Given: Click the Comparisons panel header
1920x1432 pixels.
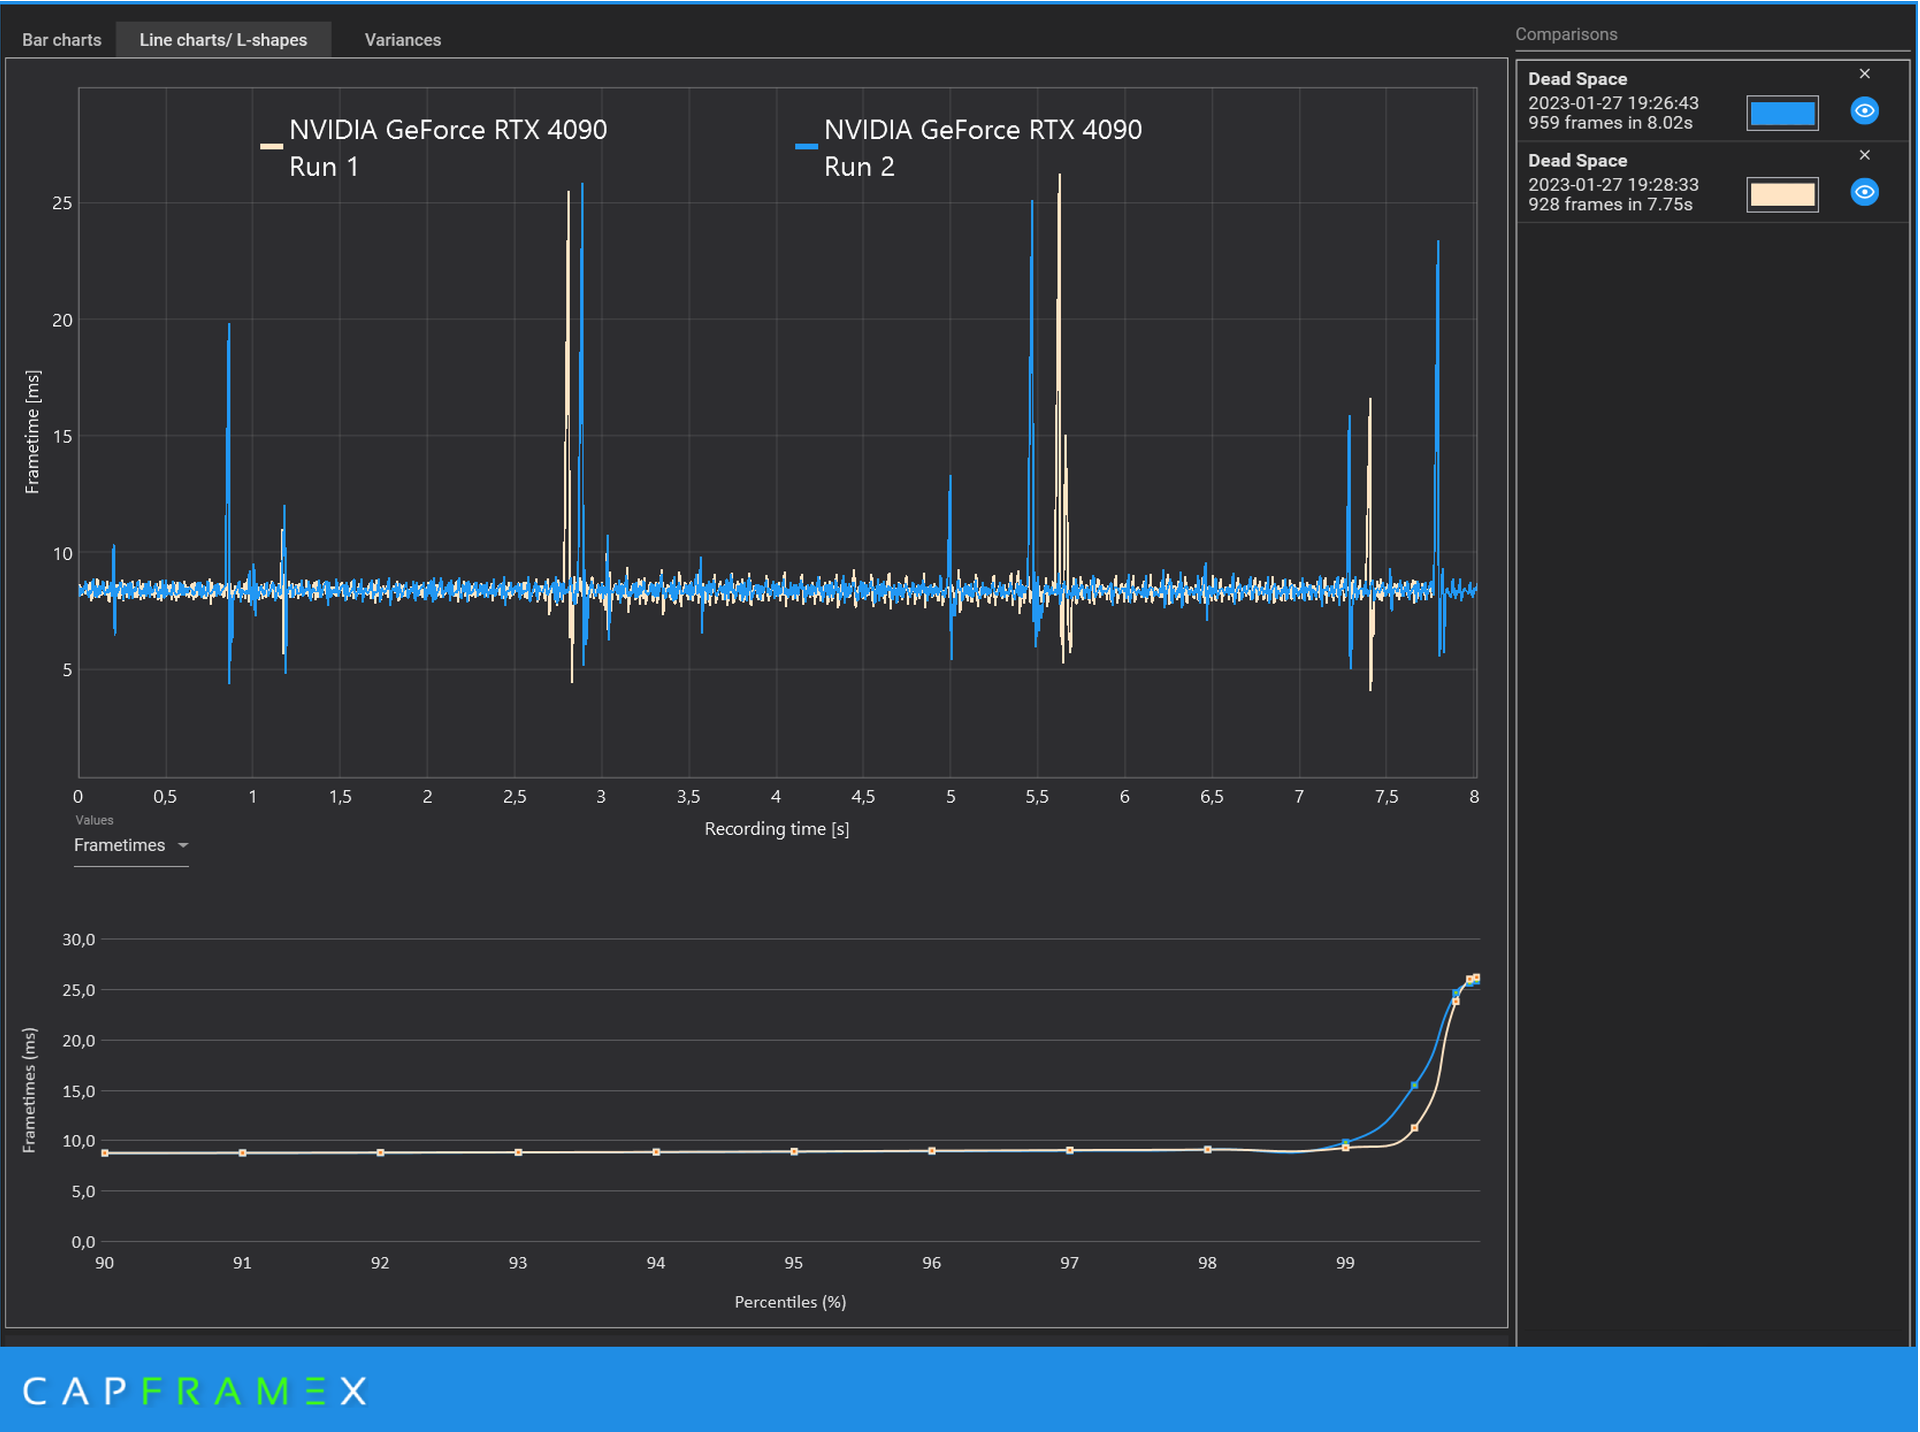Looking at the screenshot, I should pos(1566,34).
